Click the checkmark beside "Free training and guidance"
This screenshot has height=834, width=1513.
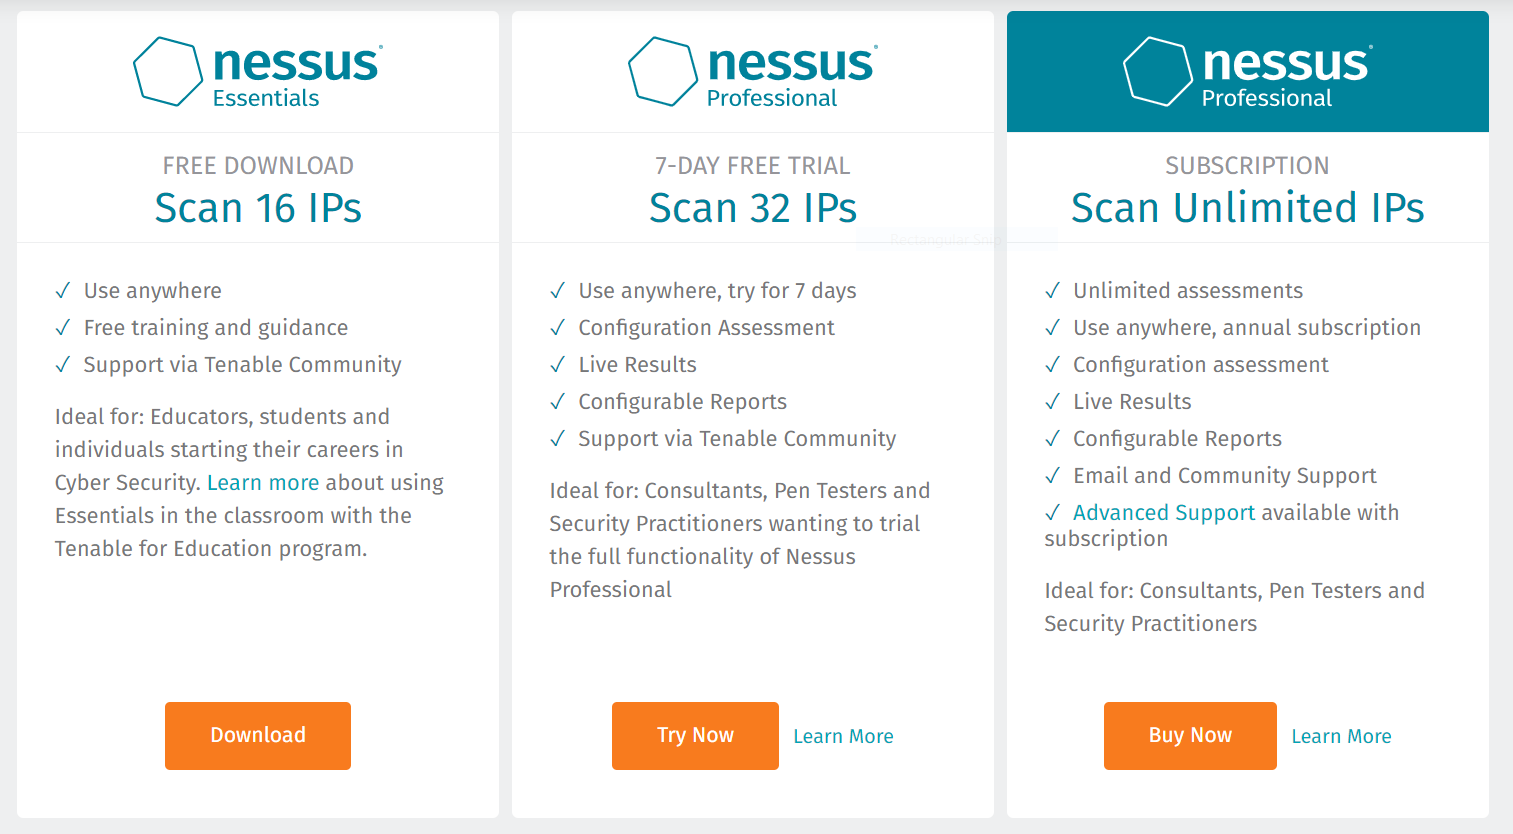(62, 327)
